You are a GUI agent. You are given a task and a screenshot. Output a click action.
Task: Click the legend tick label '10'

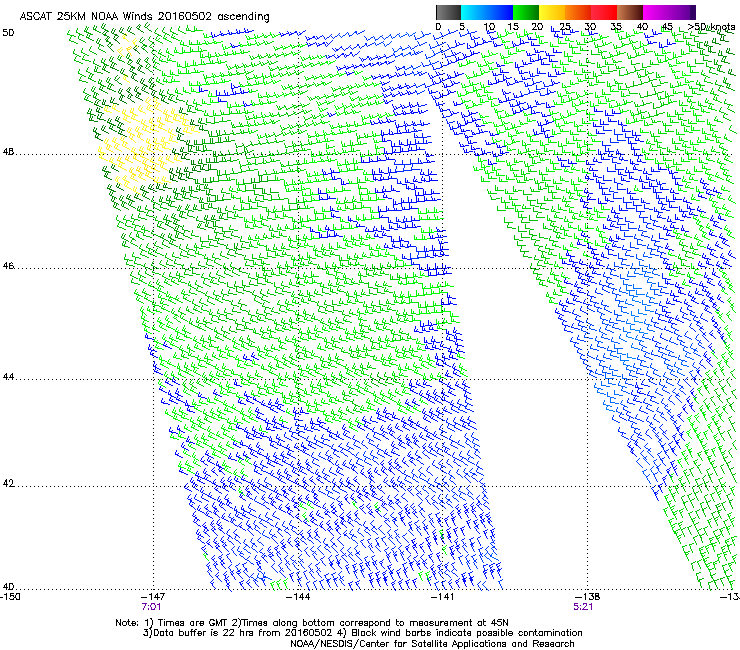pos(489,27)
